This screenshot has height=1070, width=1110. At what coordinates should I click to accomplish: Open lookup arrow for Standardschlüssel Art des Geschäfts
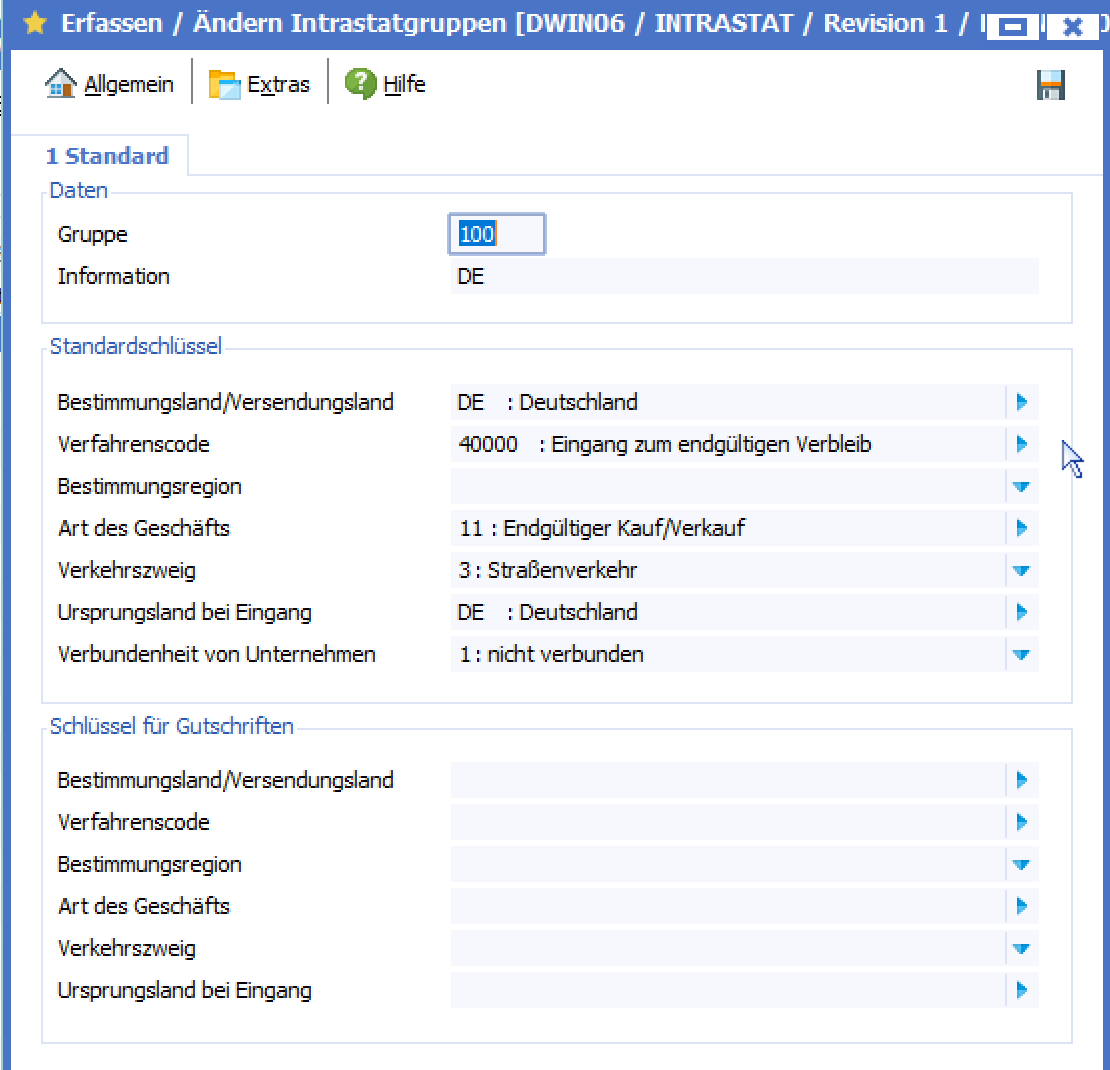(1022, 528)
